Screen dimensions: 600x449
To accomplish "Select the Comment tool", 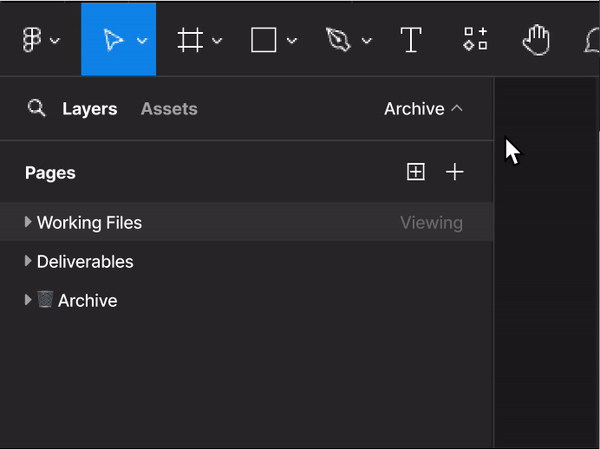I will pyautogui.click(x=592, y=41).
